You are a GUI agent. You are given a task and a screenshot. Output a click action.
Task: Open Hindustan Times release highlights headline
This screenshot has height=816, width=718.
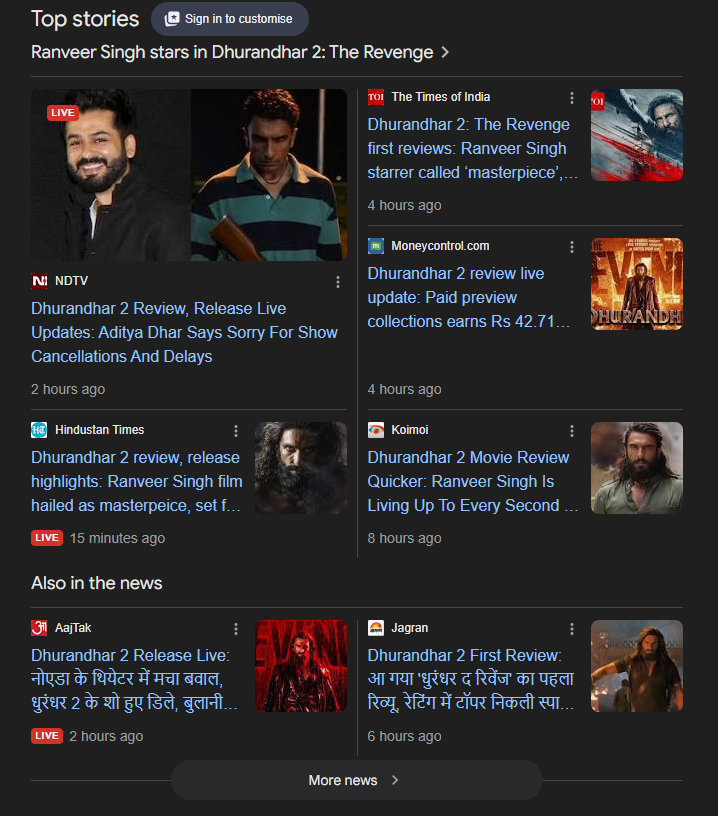click(x=136, y=481)
